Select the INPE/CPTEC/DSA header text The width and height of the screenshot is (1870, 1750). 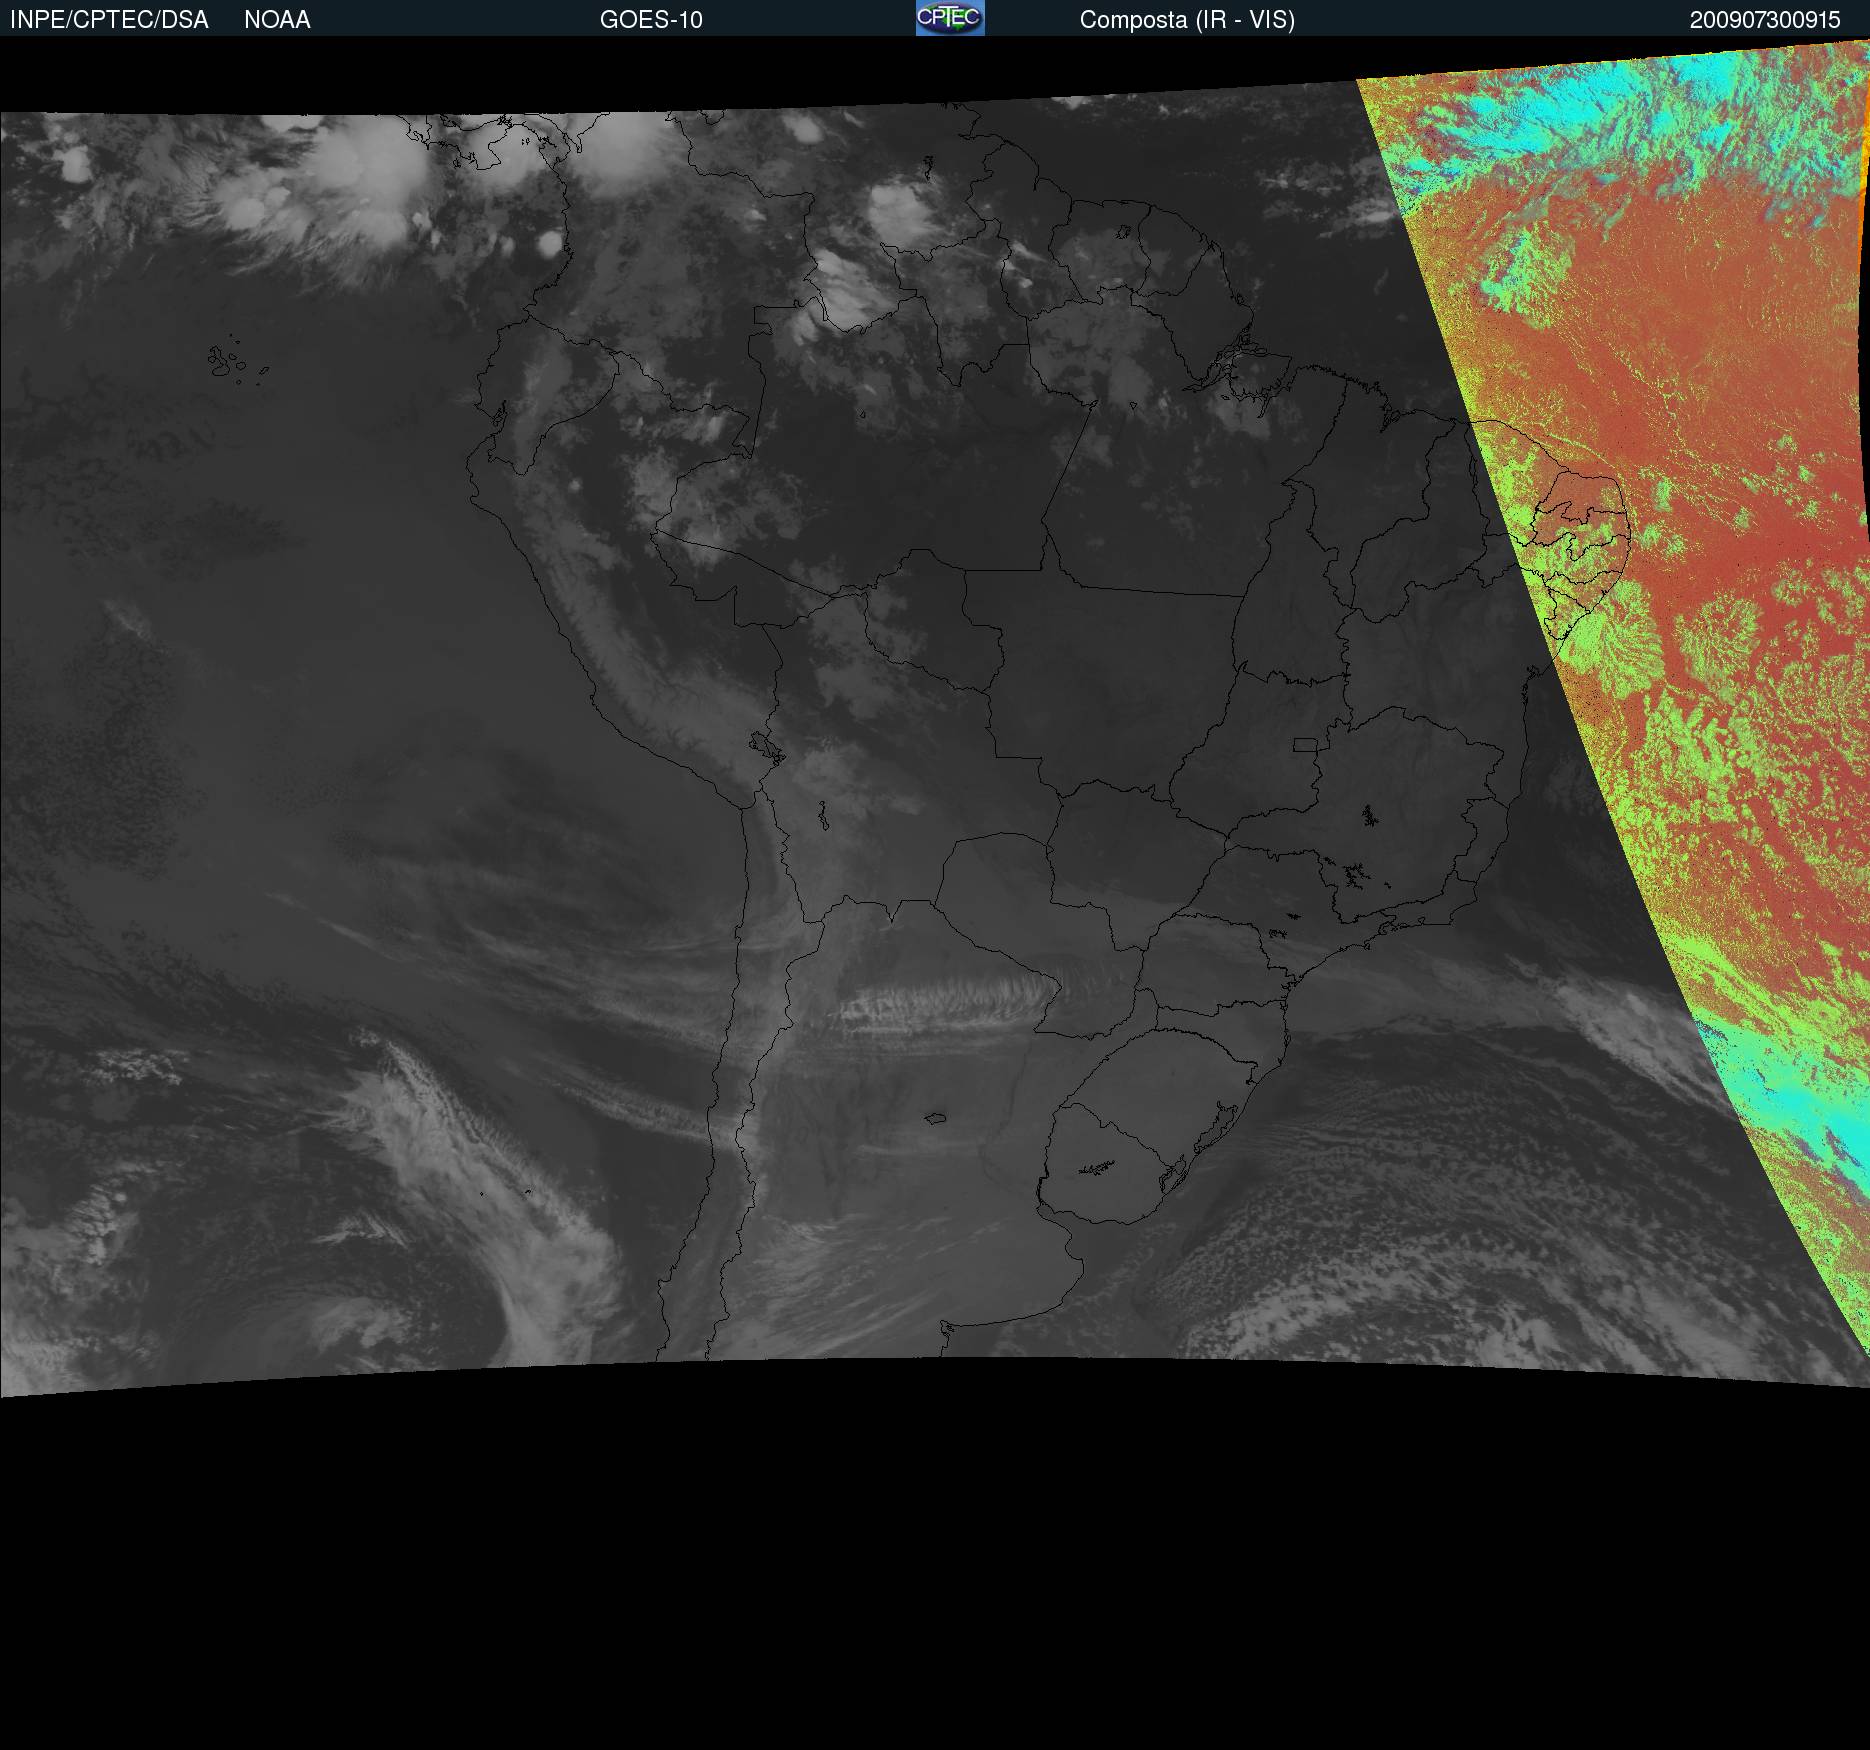pos(109,20)
